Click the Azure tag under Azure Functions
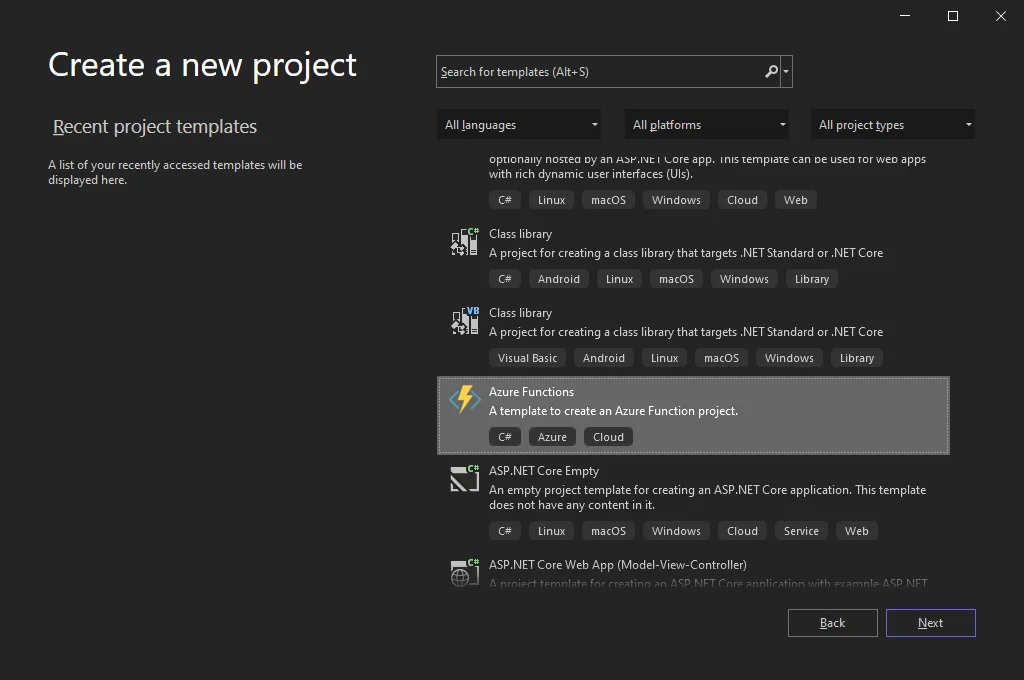 pos(552,437)
